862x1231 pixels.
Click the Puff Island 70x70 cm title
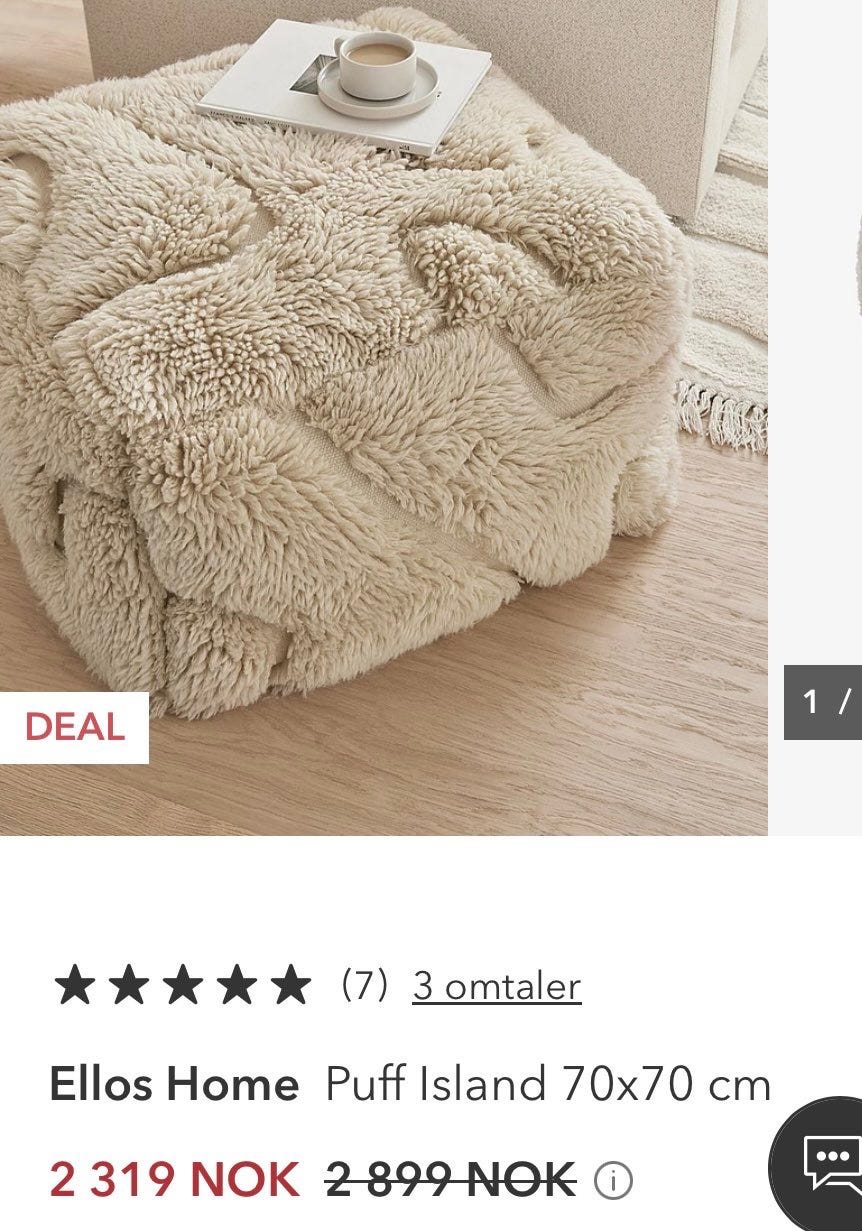click(x=548, y=1084)
